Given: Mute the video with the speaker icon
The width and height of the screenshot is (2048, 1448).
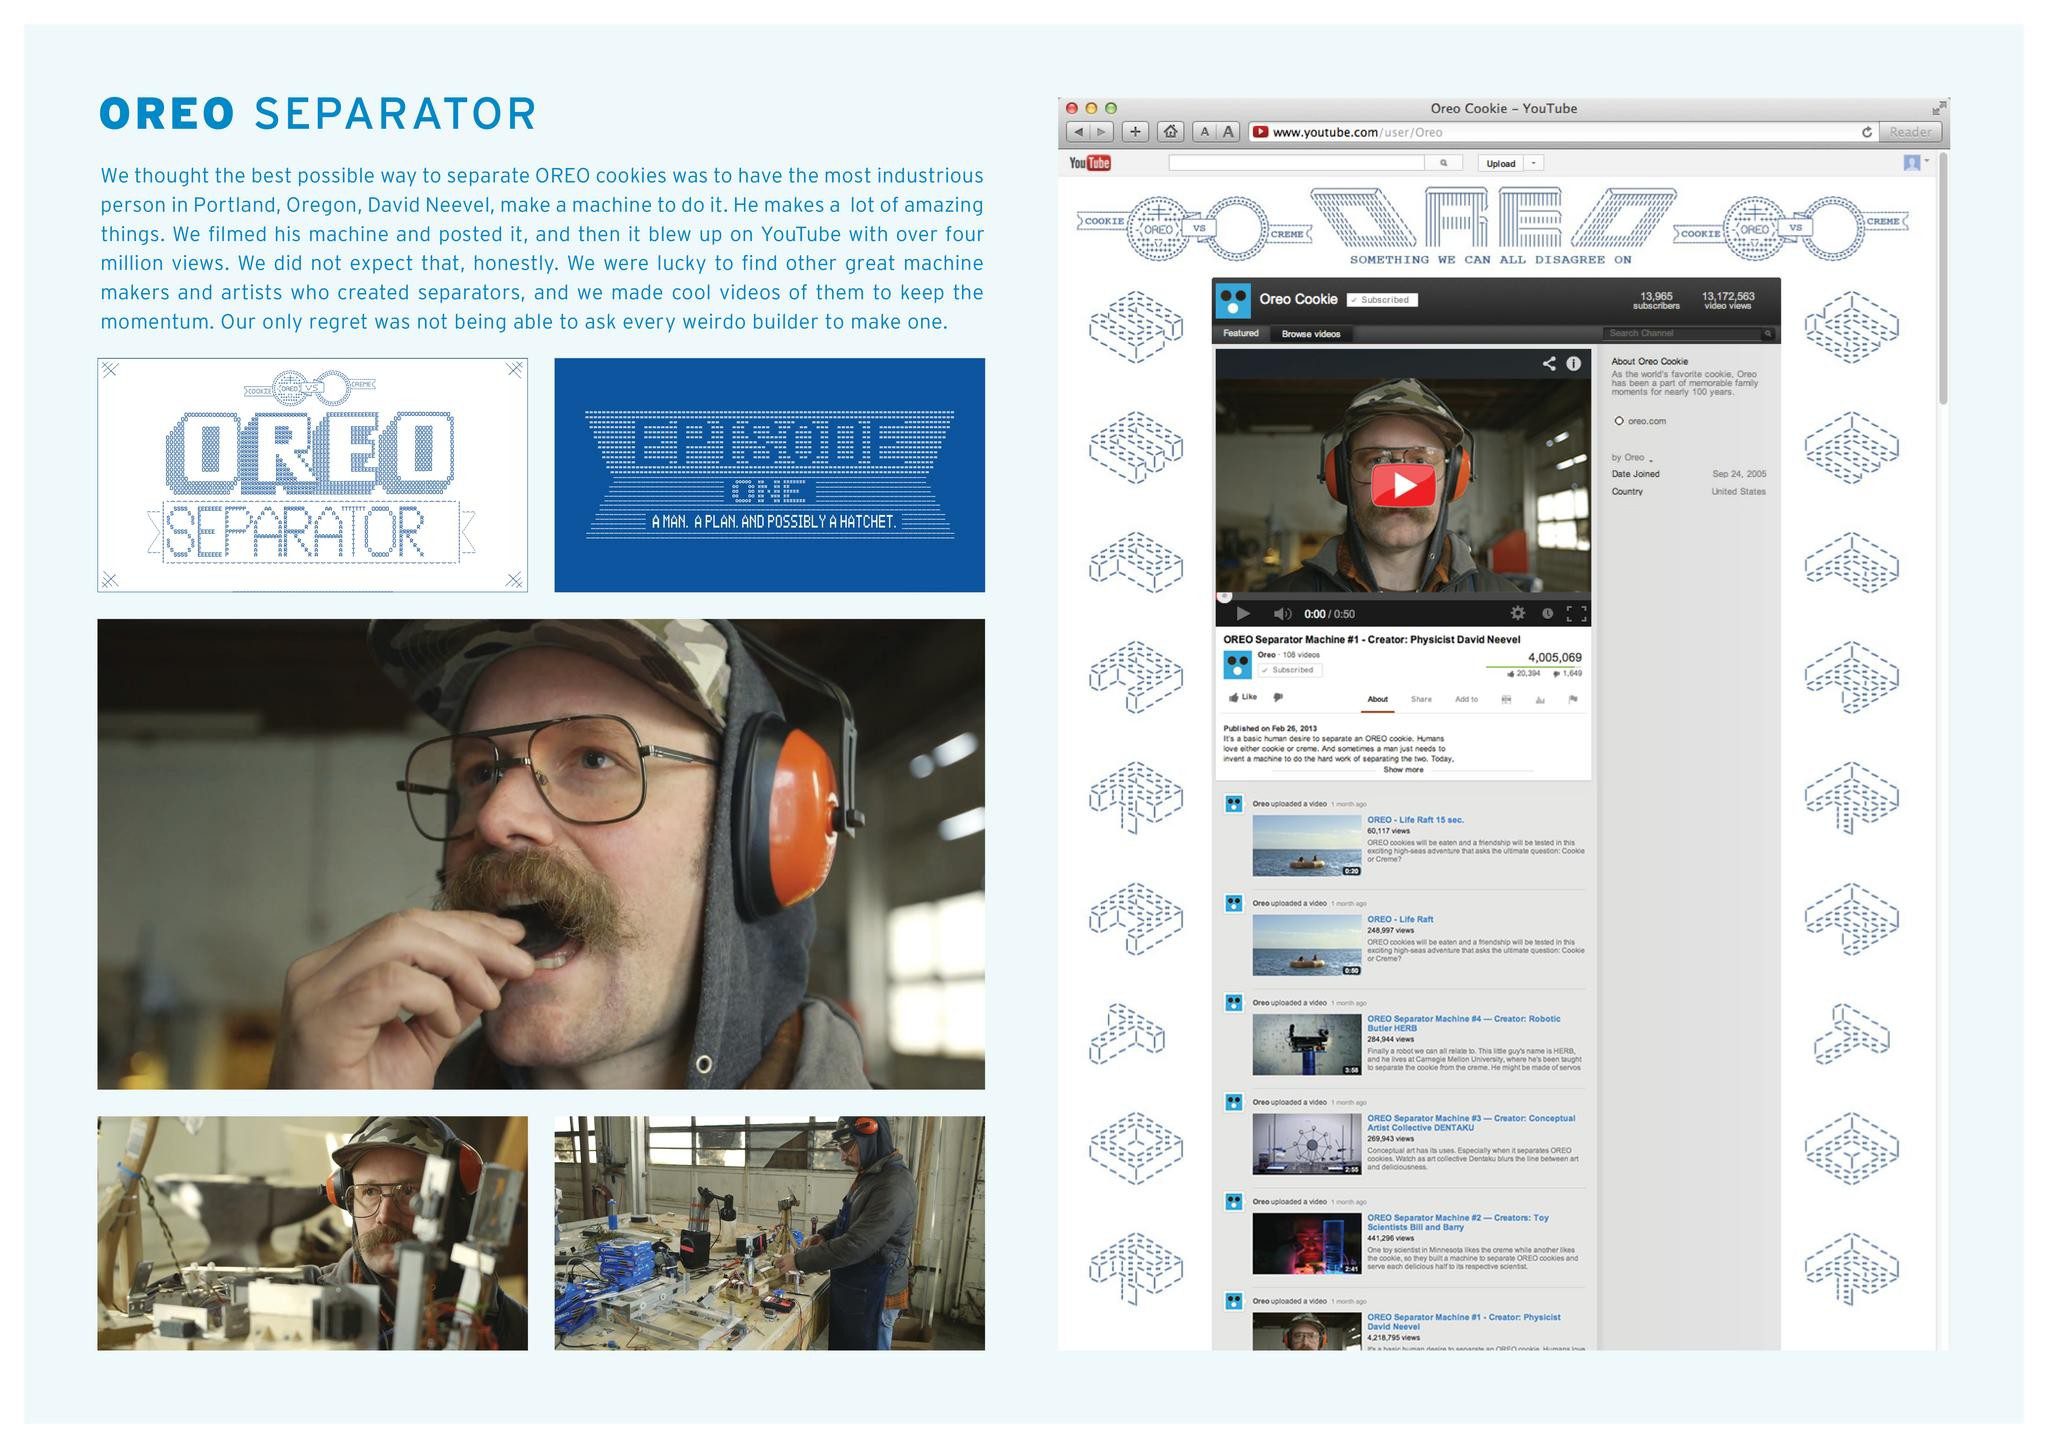Looking at the screenshot, I should coord(1282,614).
